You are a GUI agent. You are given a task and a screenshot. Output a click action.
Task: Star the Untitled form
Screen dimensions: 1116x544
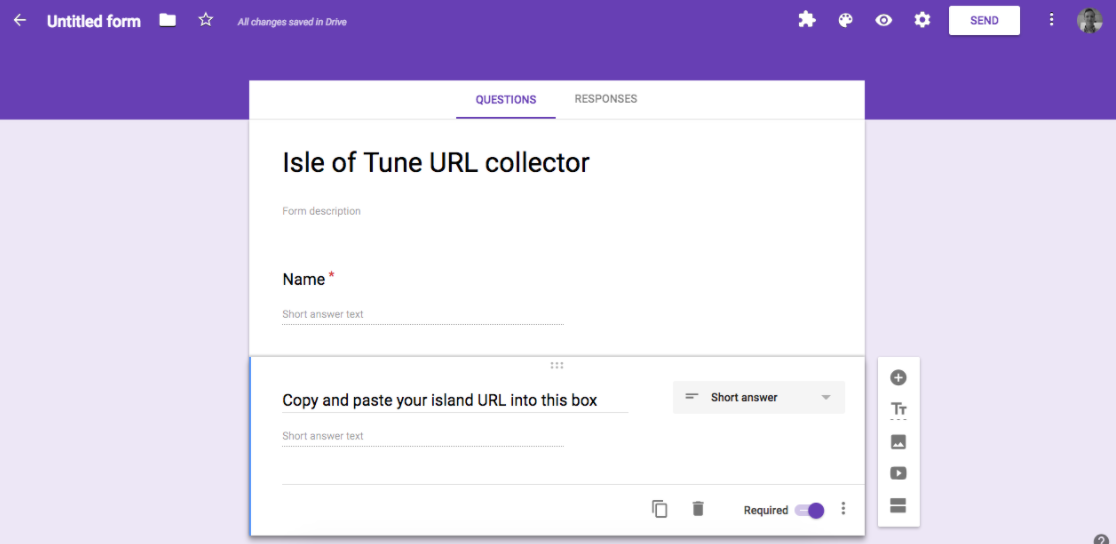(x=206, y=20)
